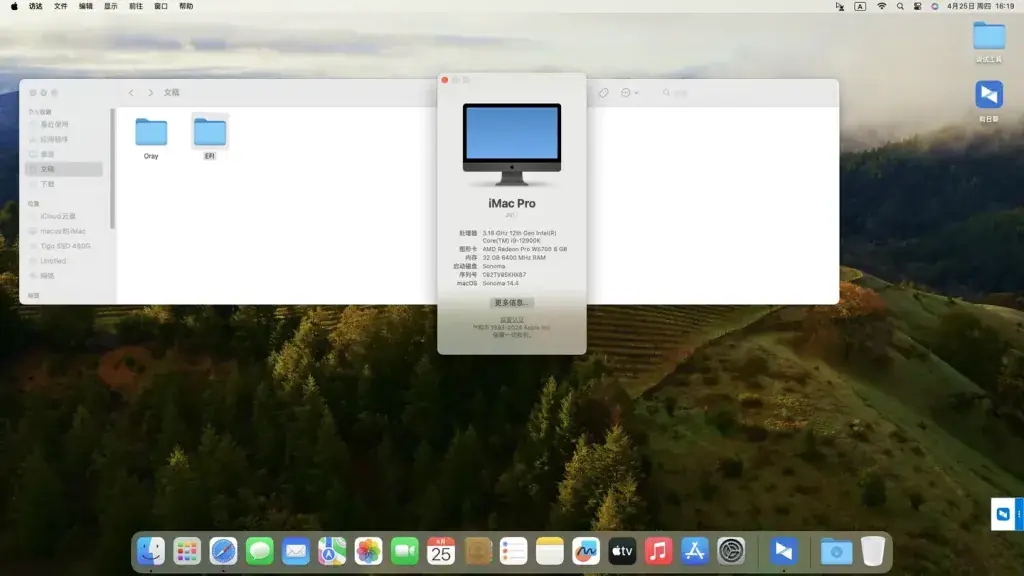The width and height of the screenshot is (1024, 576).
Task: Open the Mail app in the Dock
Action: [x=296, y=551]
